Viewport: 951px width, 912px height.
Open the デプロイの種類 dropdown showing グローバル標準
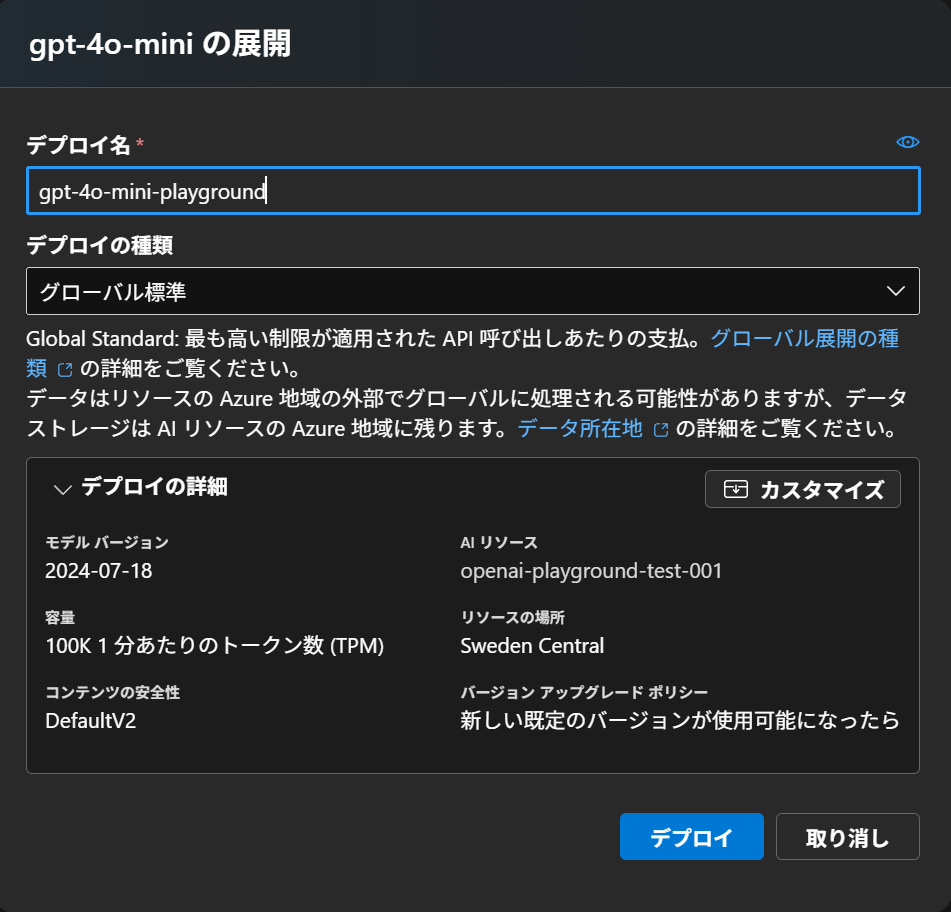[472, 291]
